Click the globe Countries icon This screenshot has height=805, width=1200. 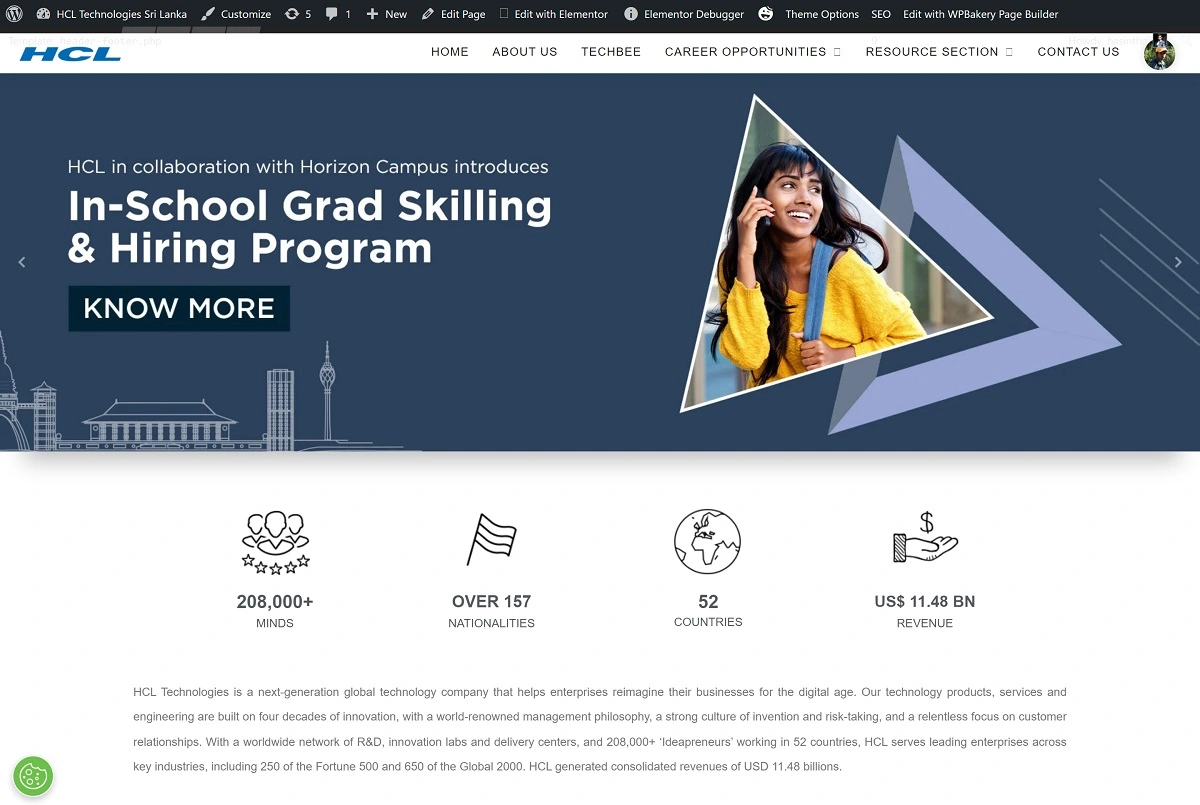pos(707,541)
